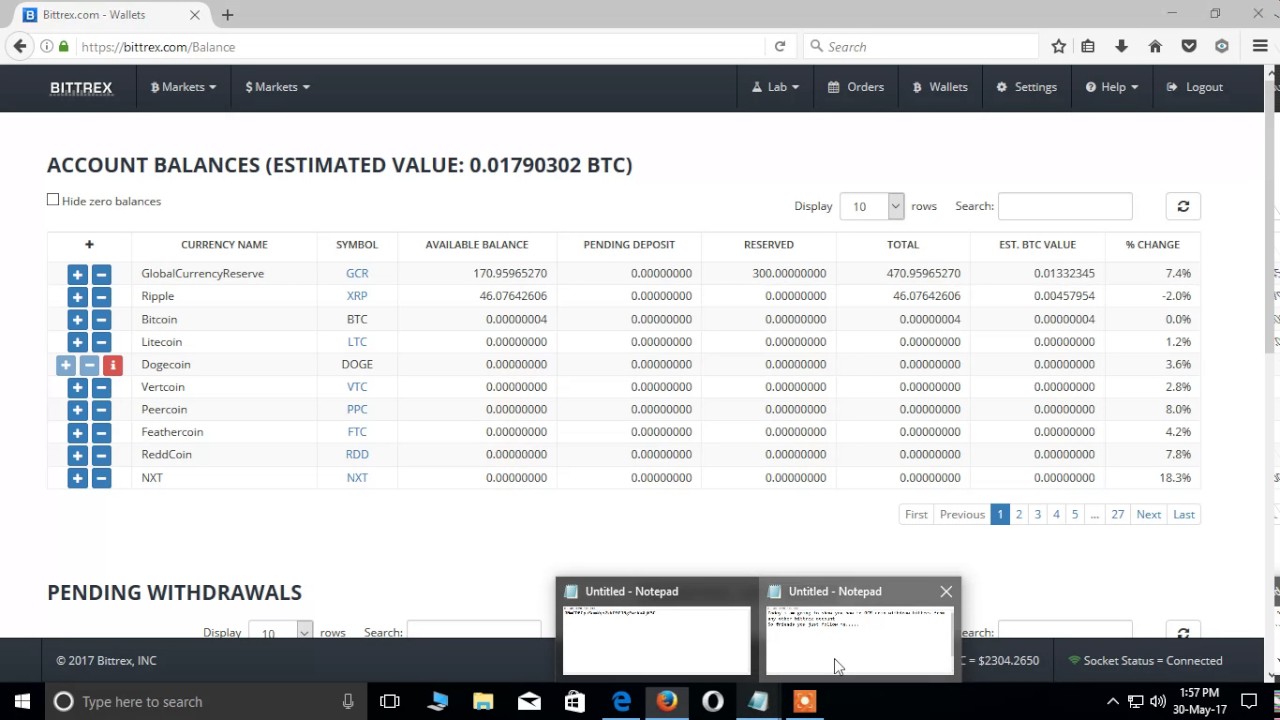Open the Windows Start menu

coord(22,701)
